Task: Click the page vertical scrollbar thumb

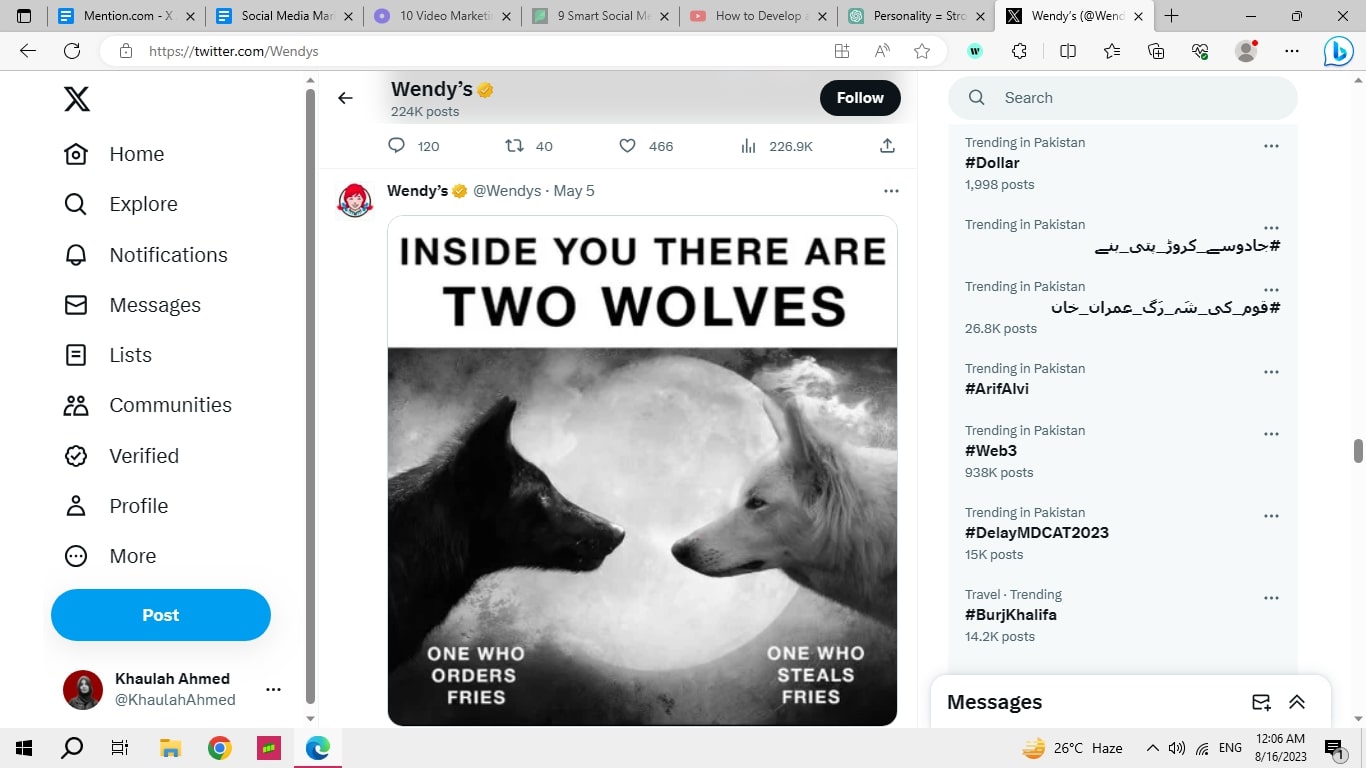Action: click(x=1358, y=451)
